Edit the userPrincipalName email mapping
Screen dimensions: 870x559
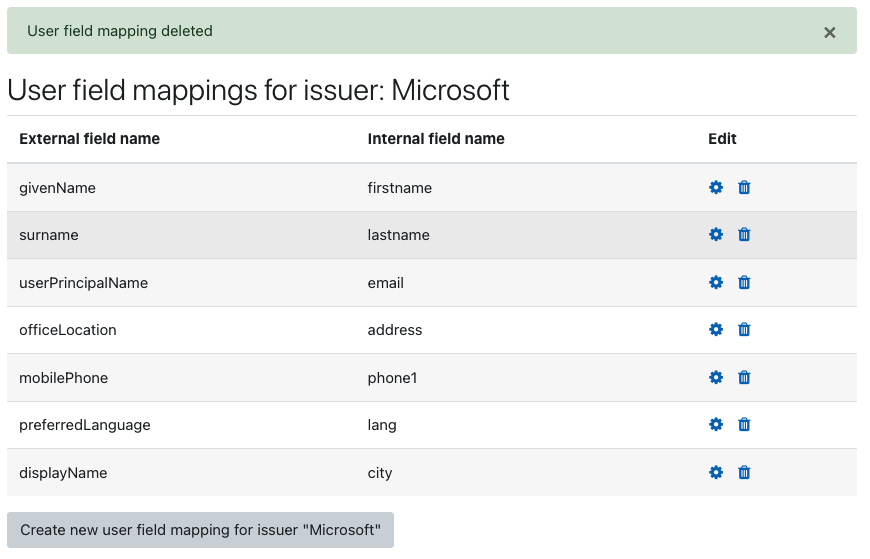pyautogui.click(x=716, y=283)
